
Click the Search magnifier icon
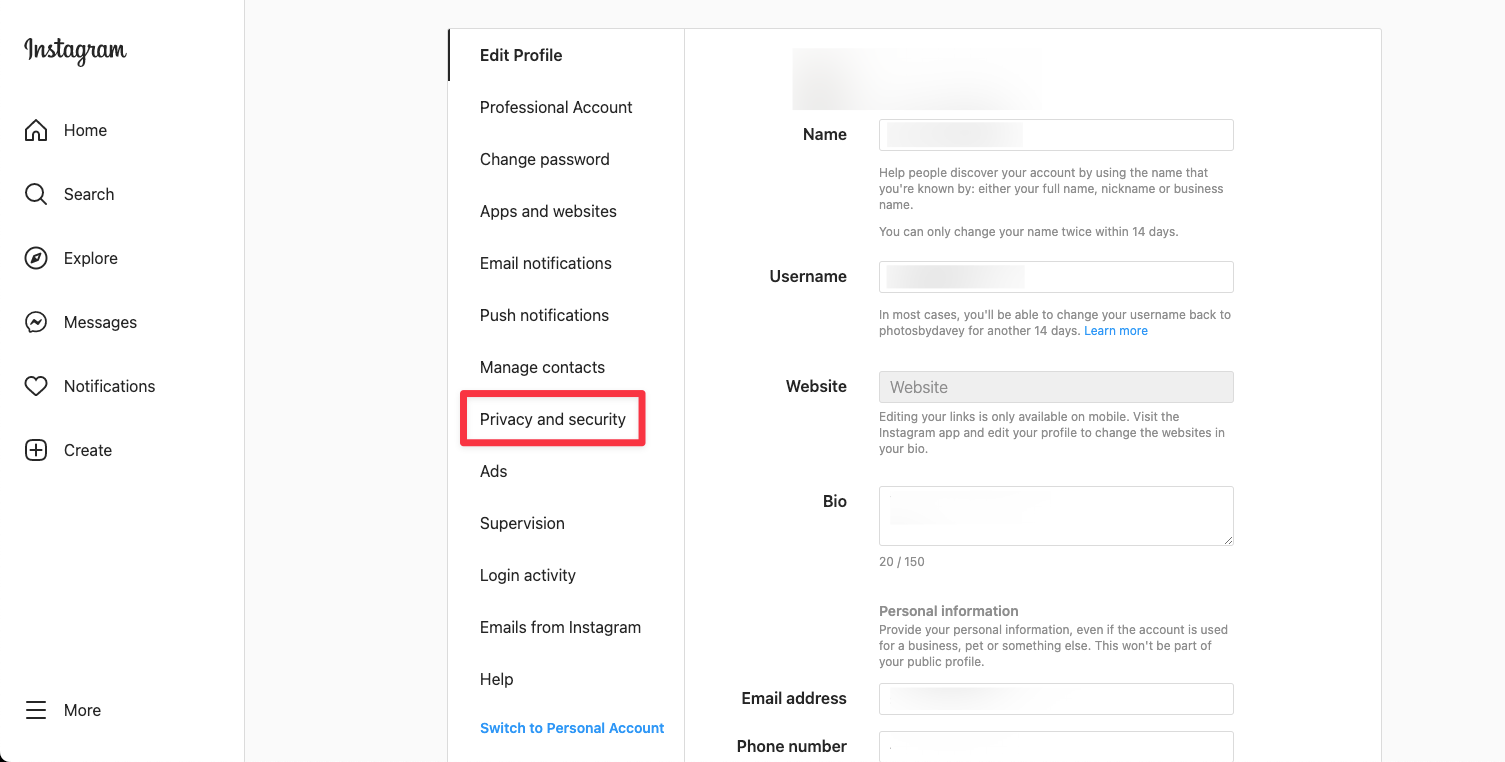pos(36,194)
